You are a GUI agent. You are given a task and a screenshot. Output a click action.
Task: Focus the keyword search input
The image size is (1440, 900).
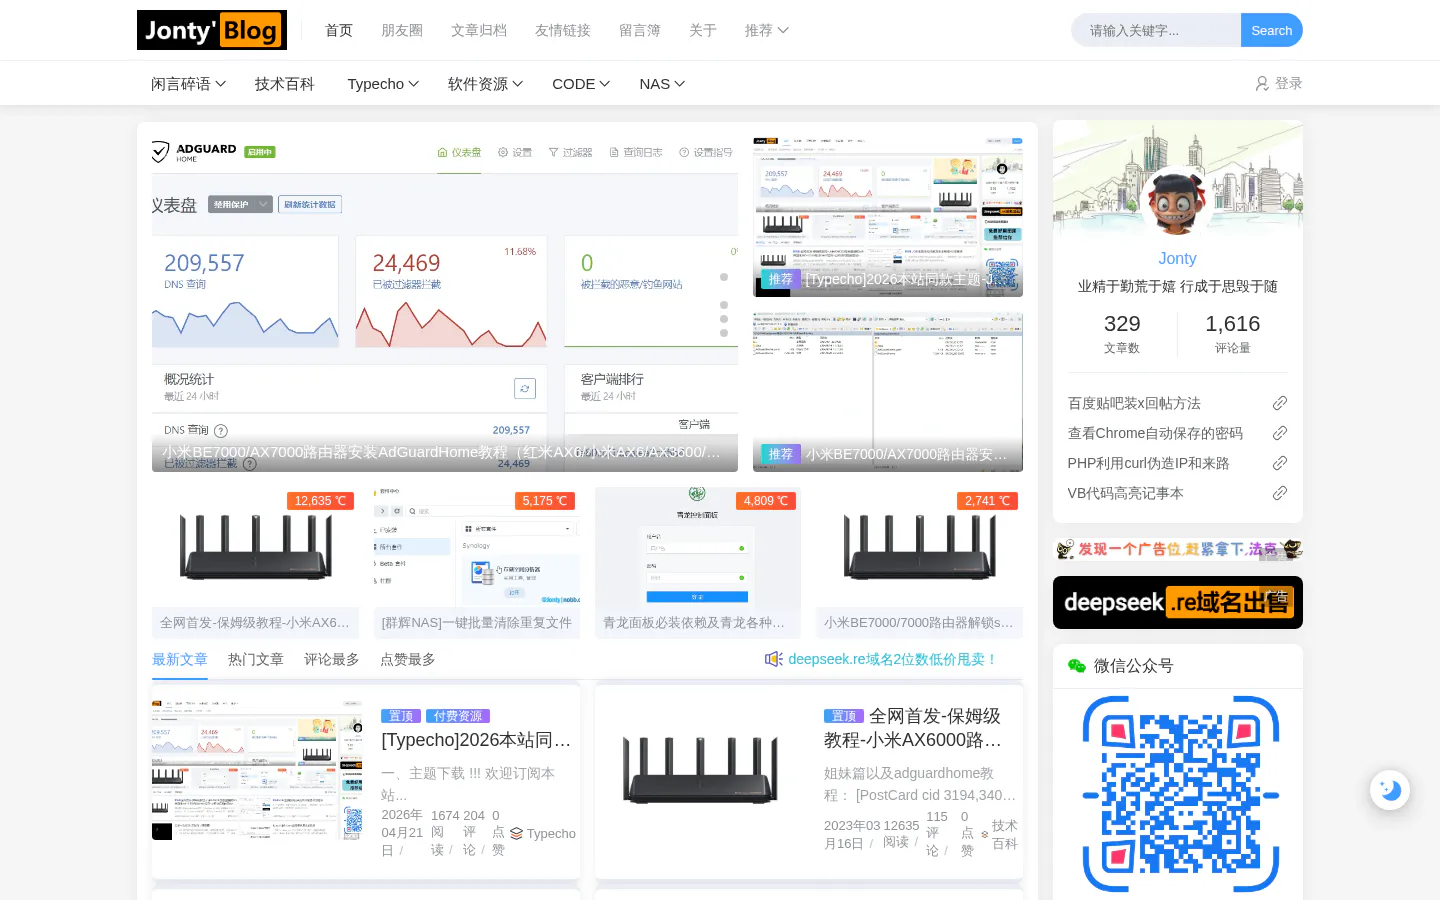point(1156,30)
